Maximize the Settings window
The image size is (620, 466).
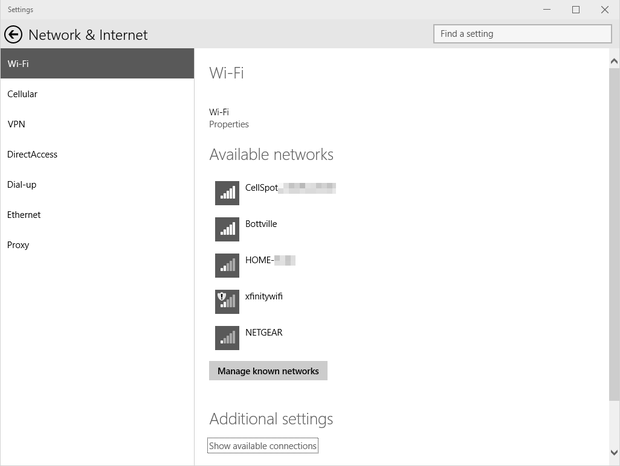(576, 9)
